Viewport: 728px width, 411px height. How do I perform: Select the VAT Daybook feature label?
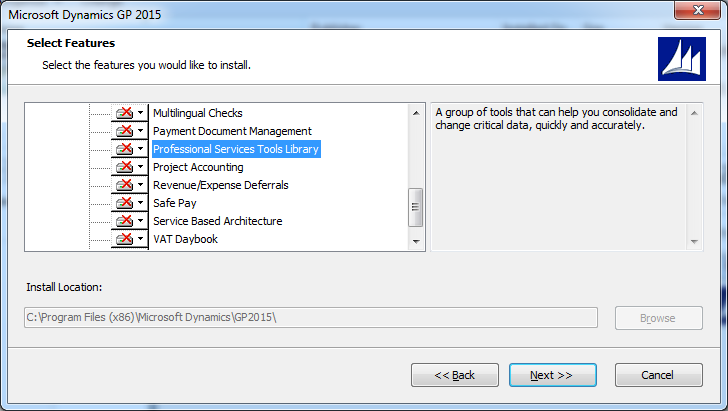(185, 239)
